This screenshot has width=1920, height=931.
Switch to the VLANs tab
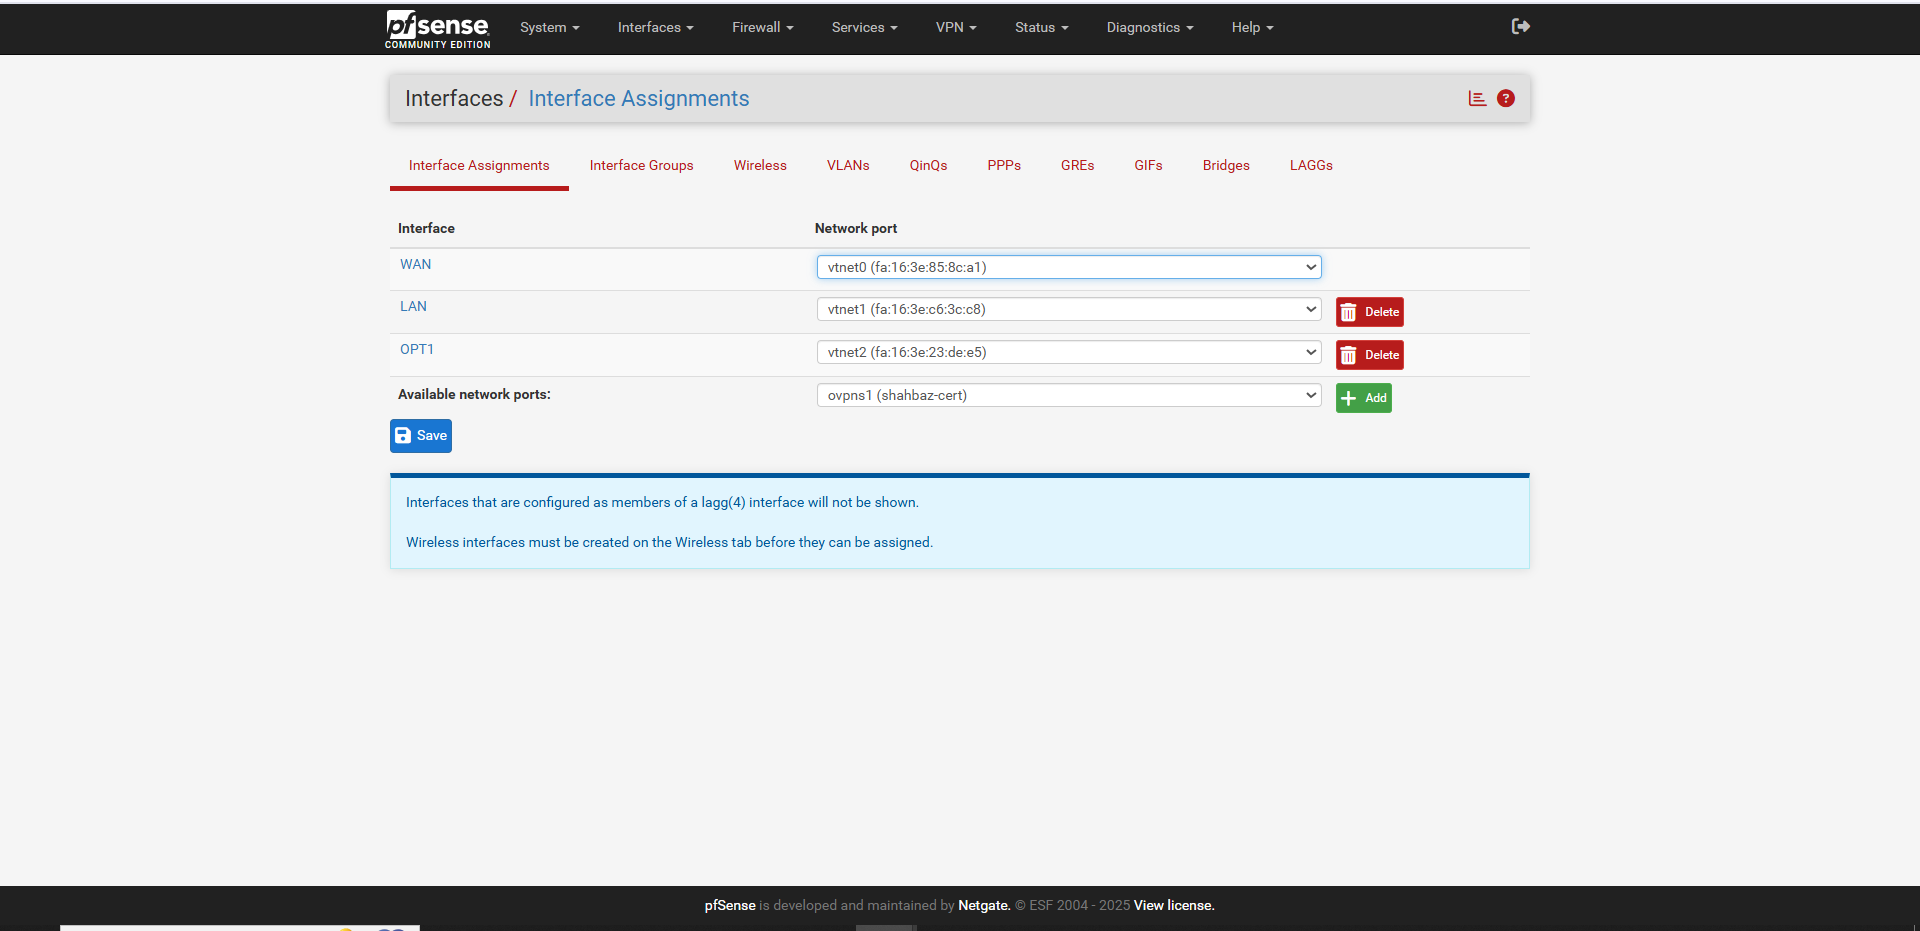848,166
